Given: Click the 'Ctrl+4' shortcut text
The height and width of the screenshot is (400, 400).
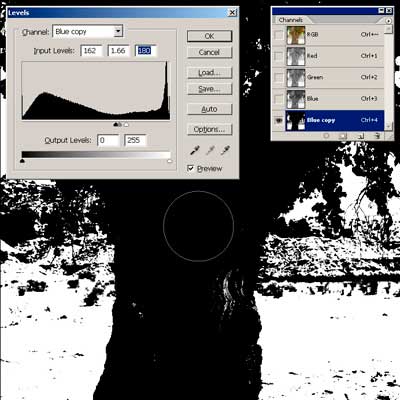Looking at the screenshot, I should (369, 120).
